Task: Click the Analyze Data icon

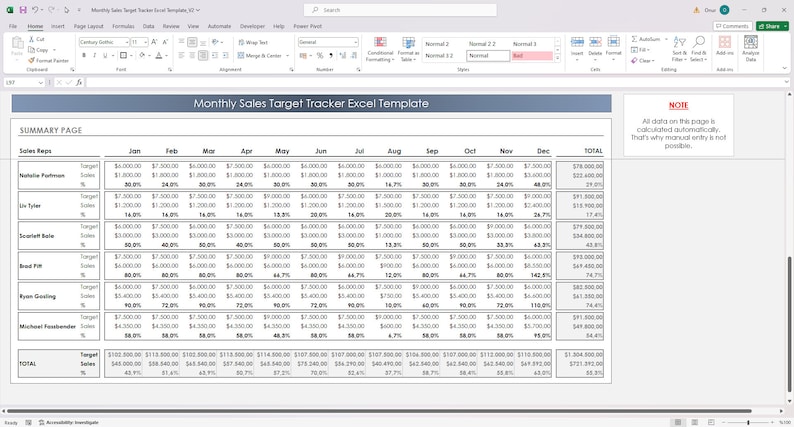Action: [x=750, y=42]
